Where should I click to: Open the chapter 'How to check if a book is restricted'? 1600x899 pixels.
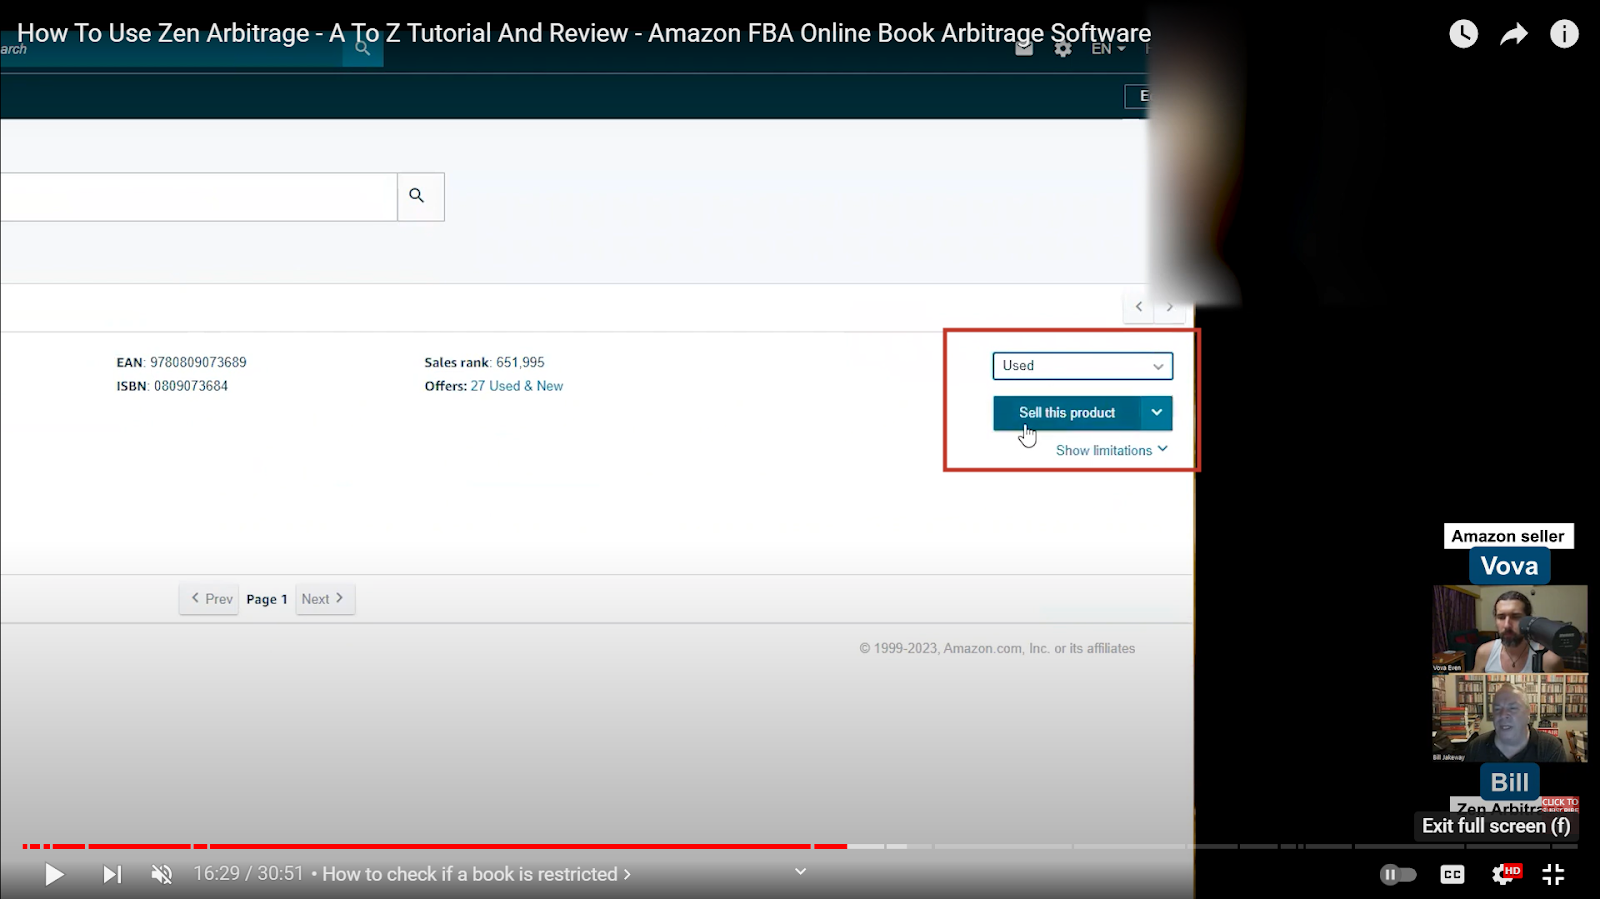tap(476, 874)
